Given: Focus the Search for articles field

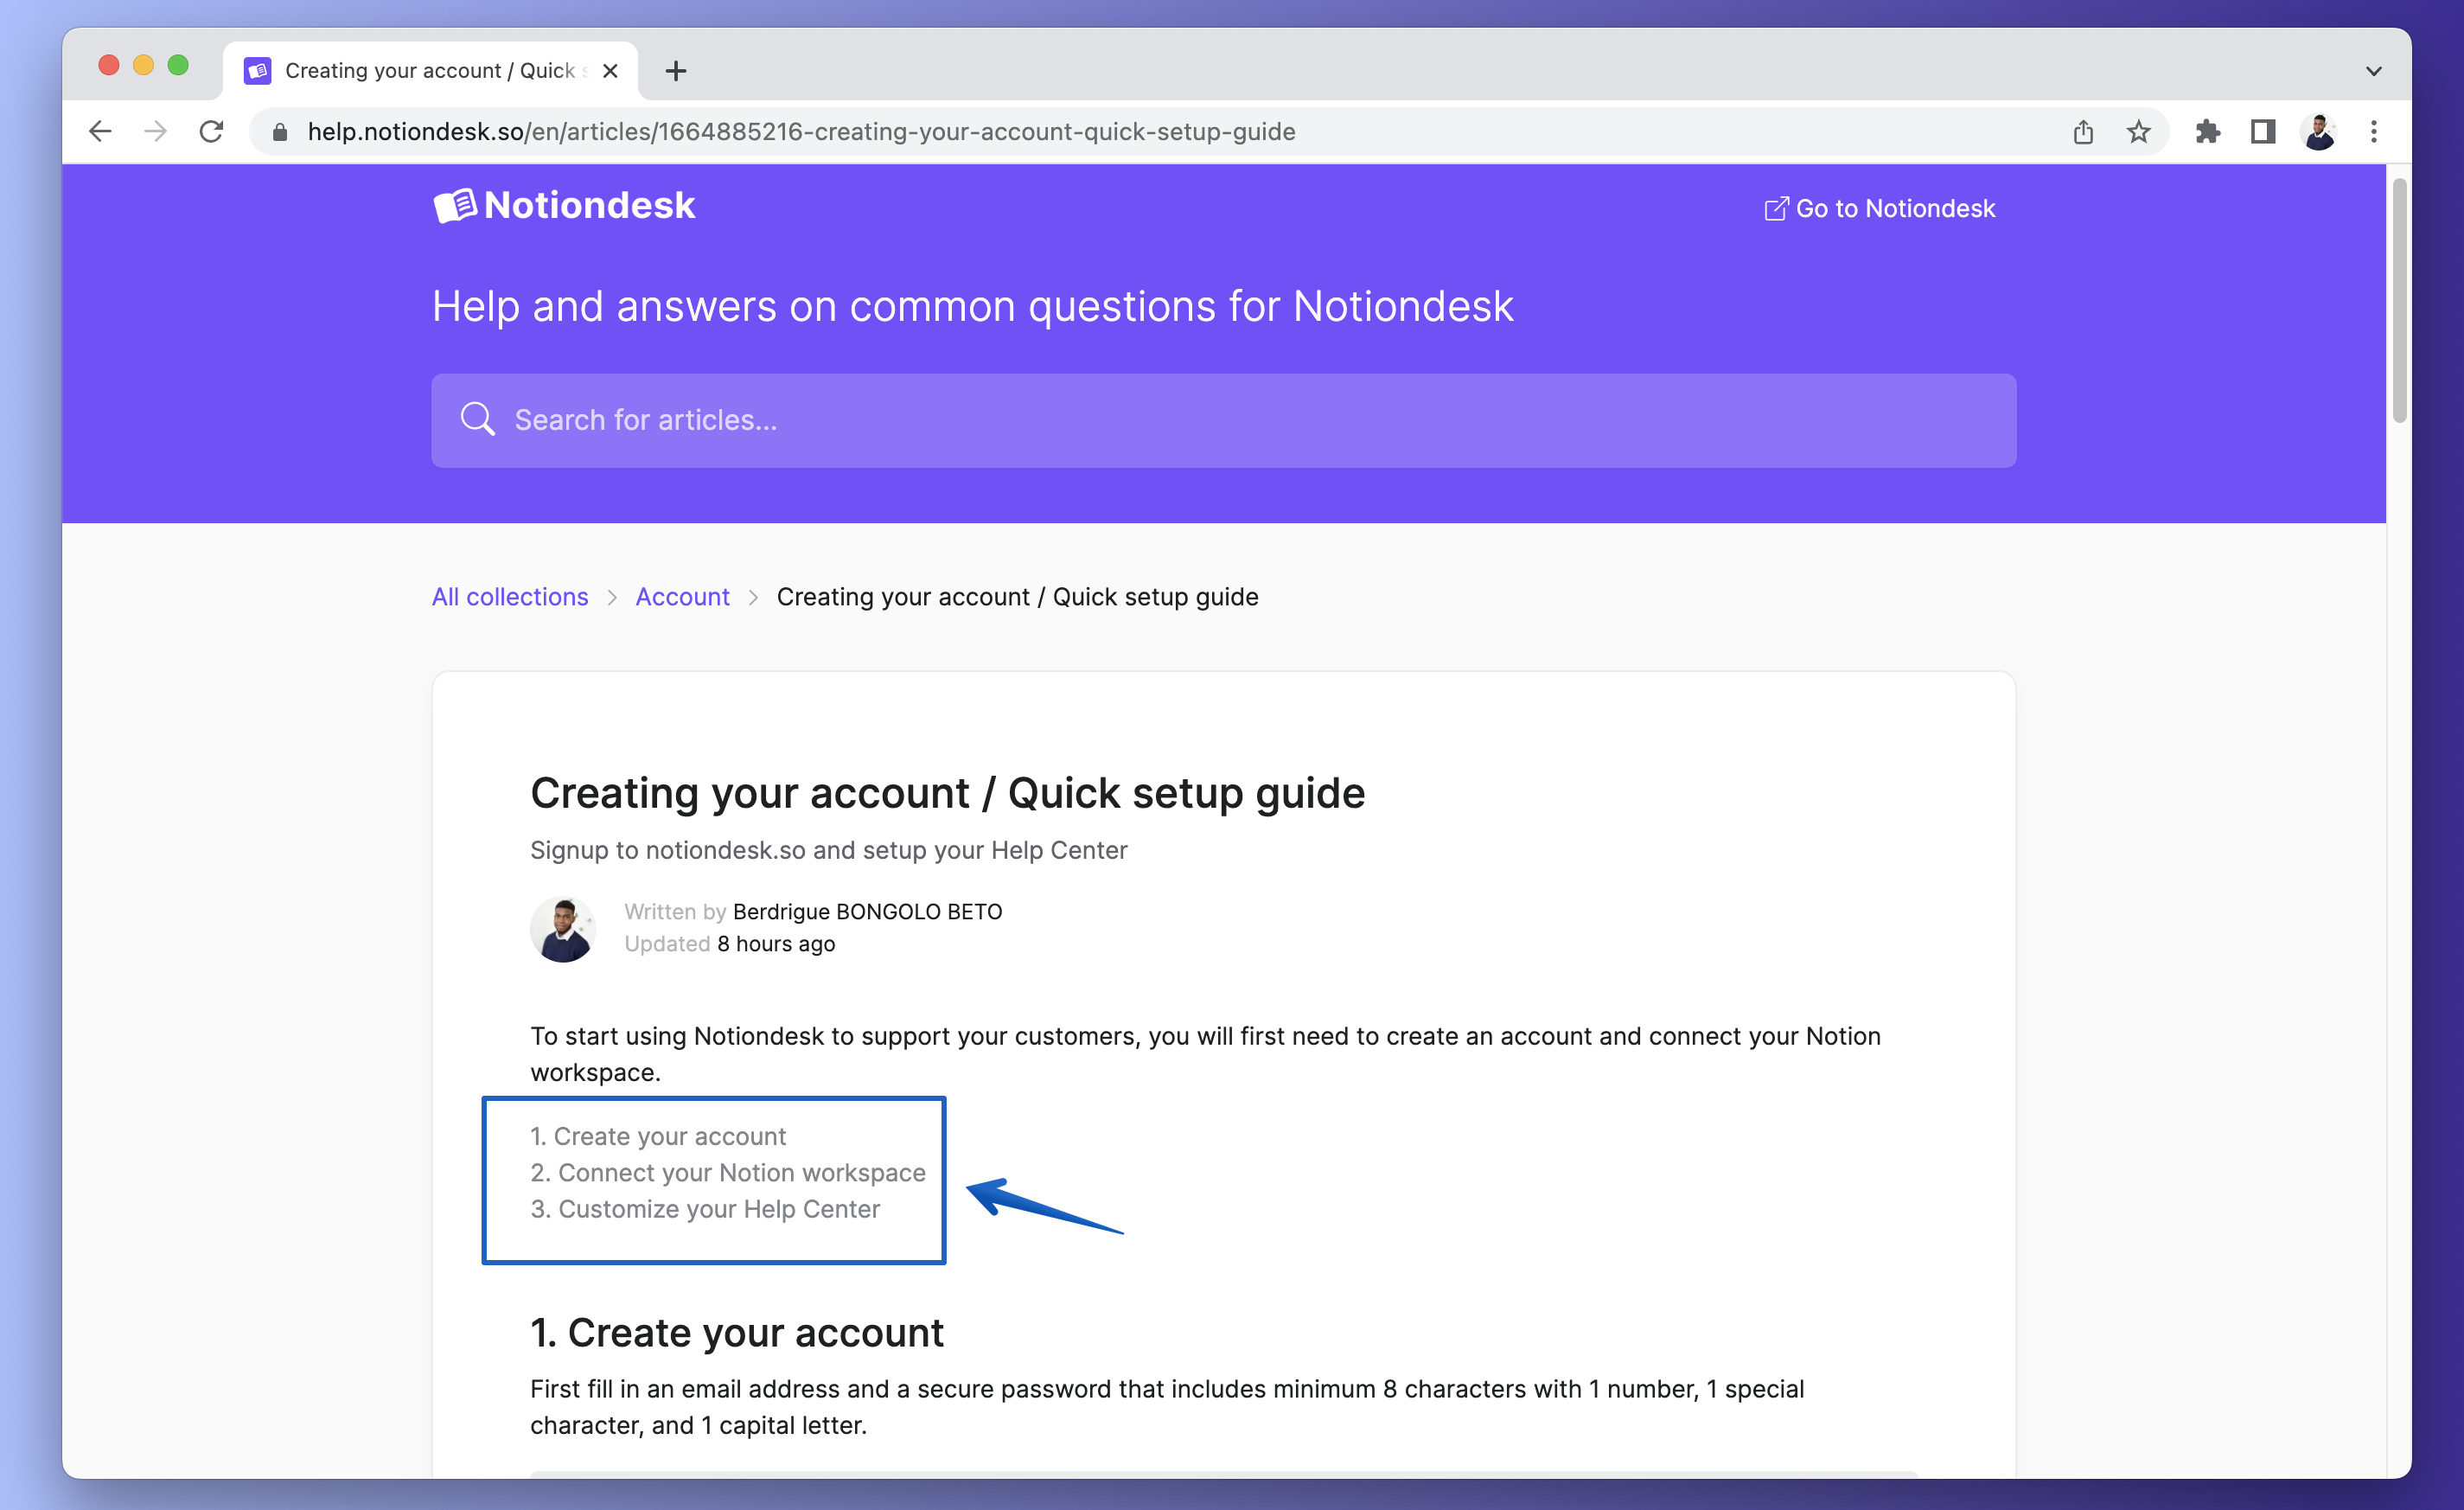Looking at the screenshot, I should (1224, 420).
